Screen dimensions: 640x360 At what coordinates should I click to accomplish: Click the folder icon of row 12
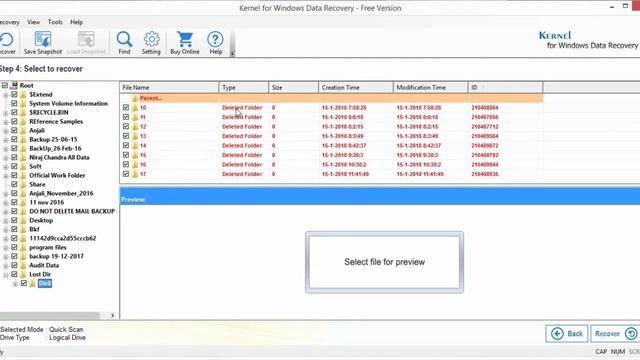(135, 127)
